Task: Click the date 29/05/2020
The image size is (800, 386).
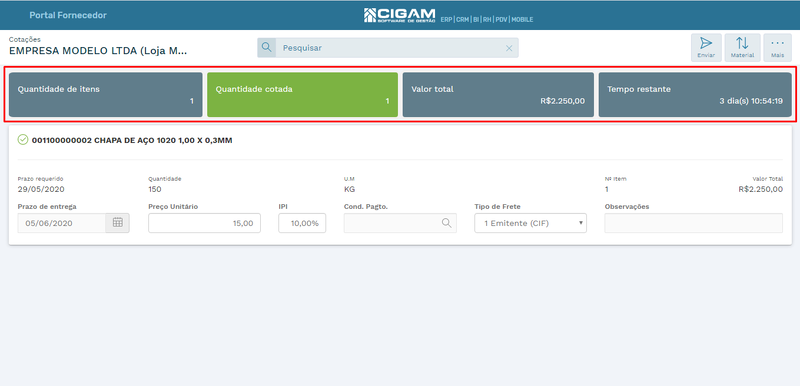Action: tap(41, 189)
